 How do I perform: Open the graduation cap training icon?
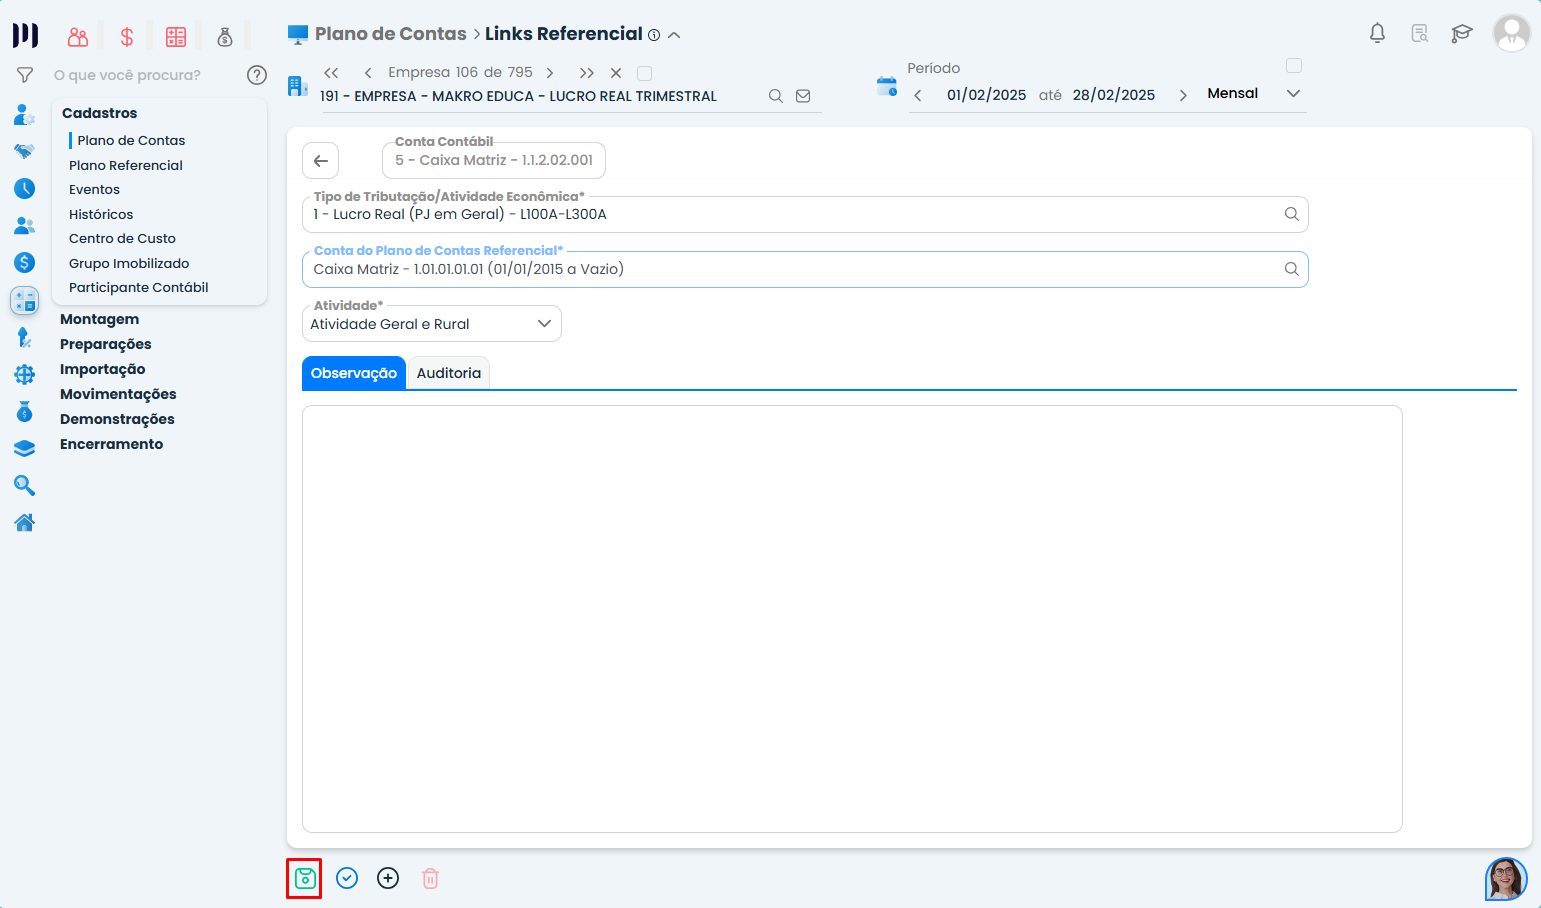pos(1461,33)
